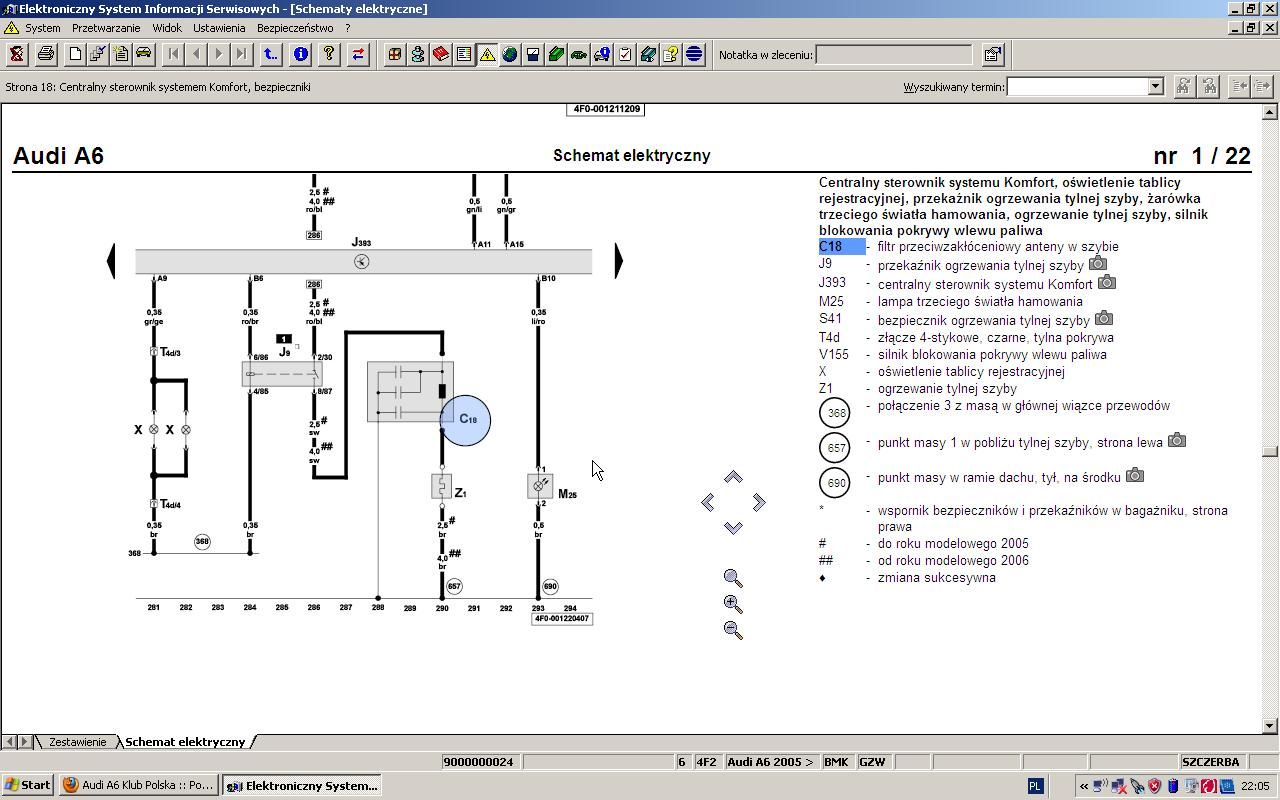
Task: Open the Wyszukiwany termin dropdown arrow
Action: point(1155,87)
